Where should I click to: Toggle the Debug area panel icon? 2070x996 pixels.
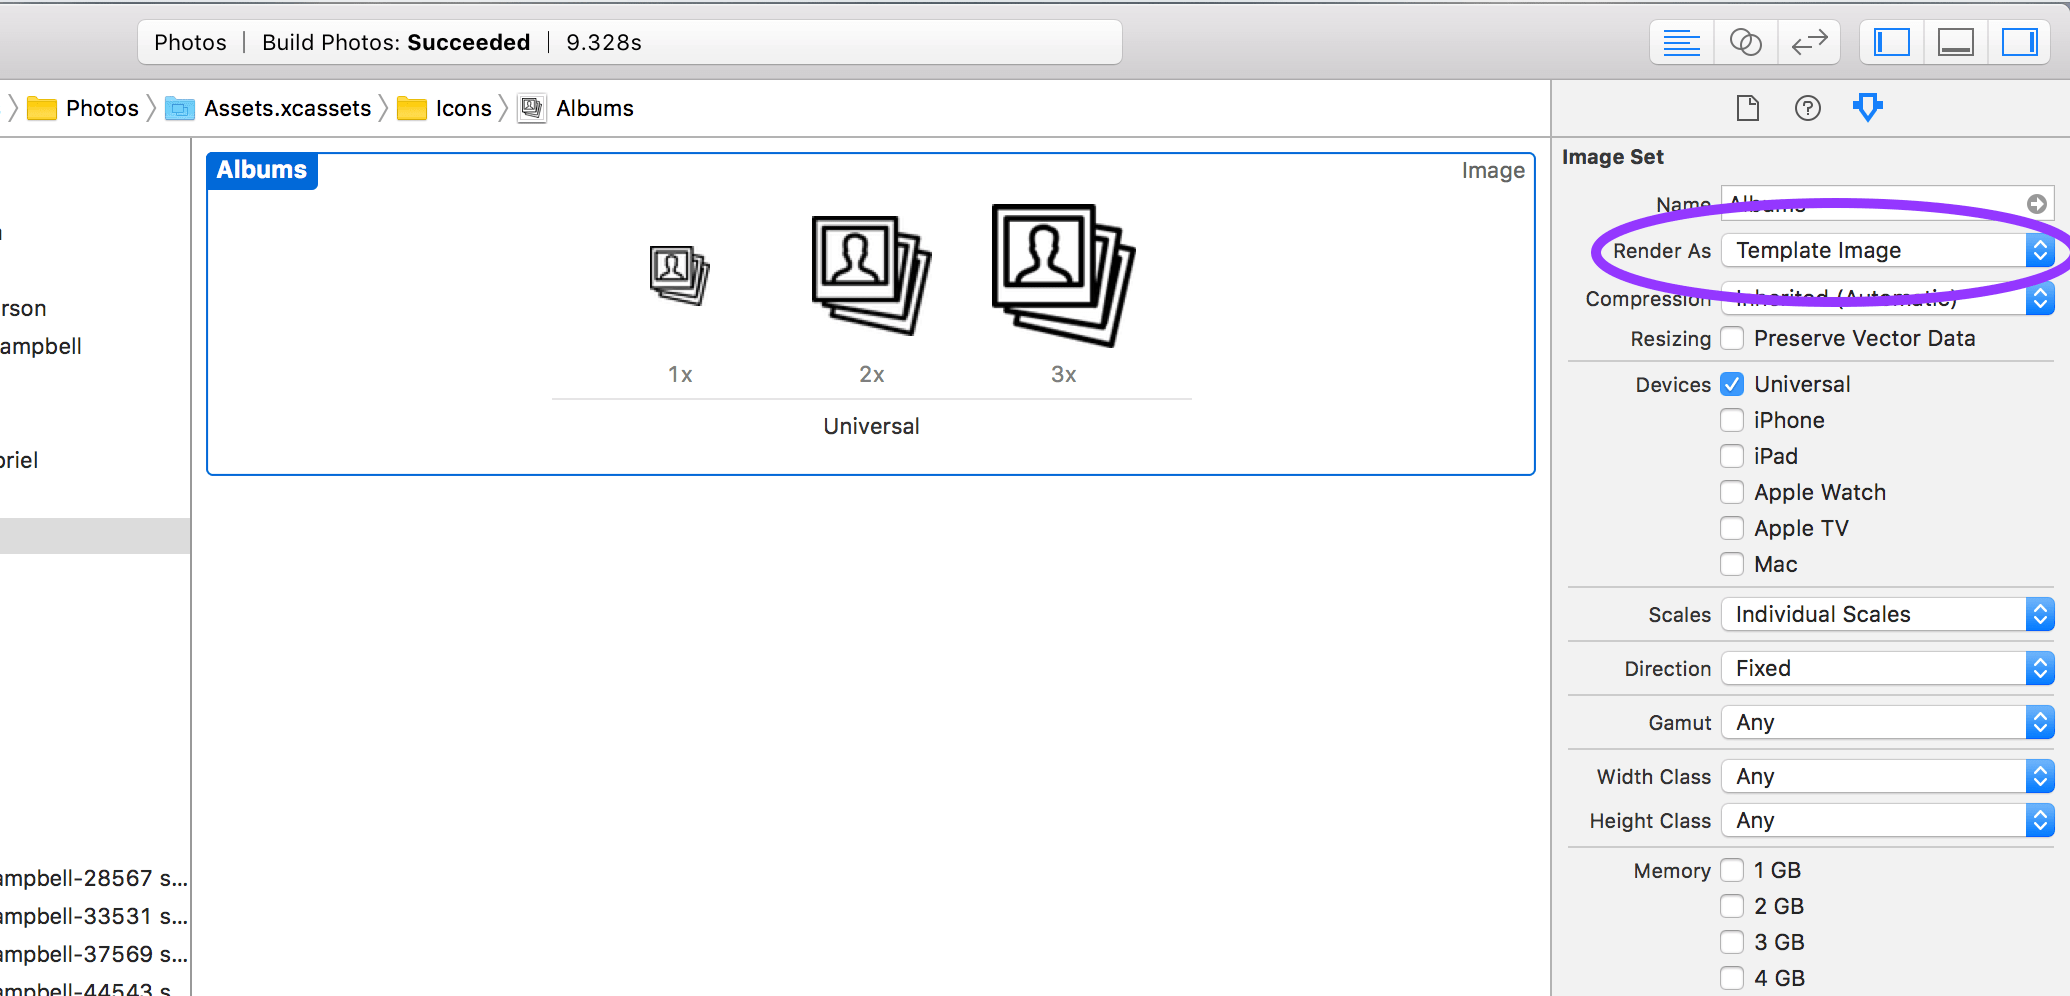pyautogui.click(x=1955, y=42)
